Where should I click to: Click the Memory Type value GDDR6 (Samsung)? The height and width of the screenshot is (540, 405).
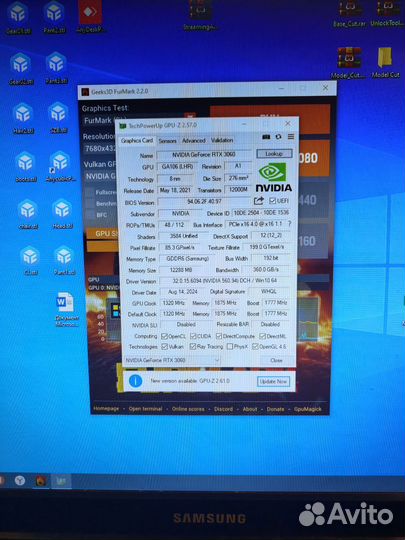pyautogui.click(x=187, y=258)
